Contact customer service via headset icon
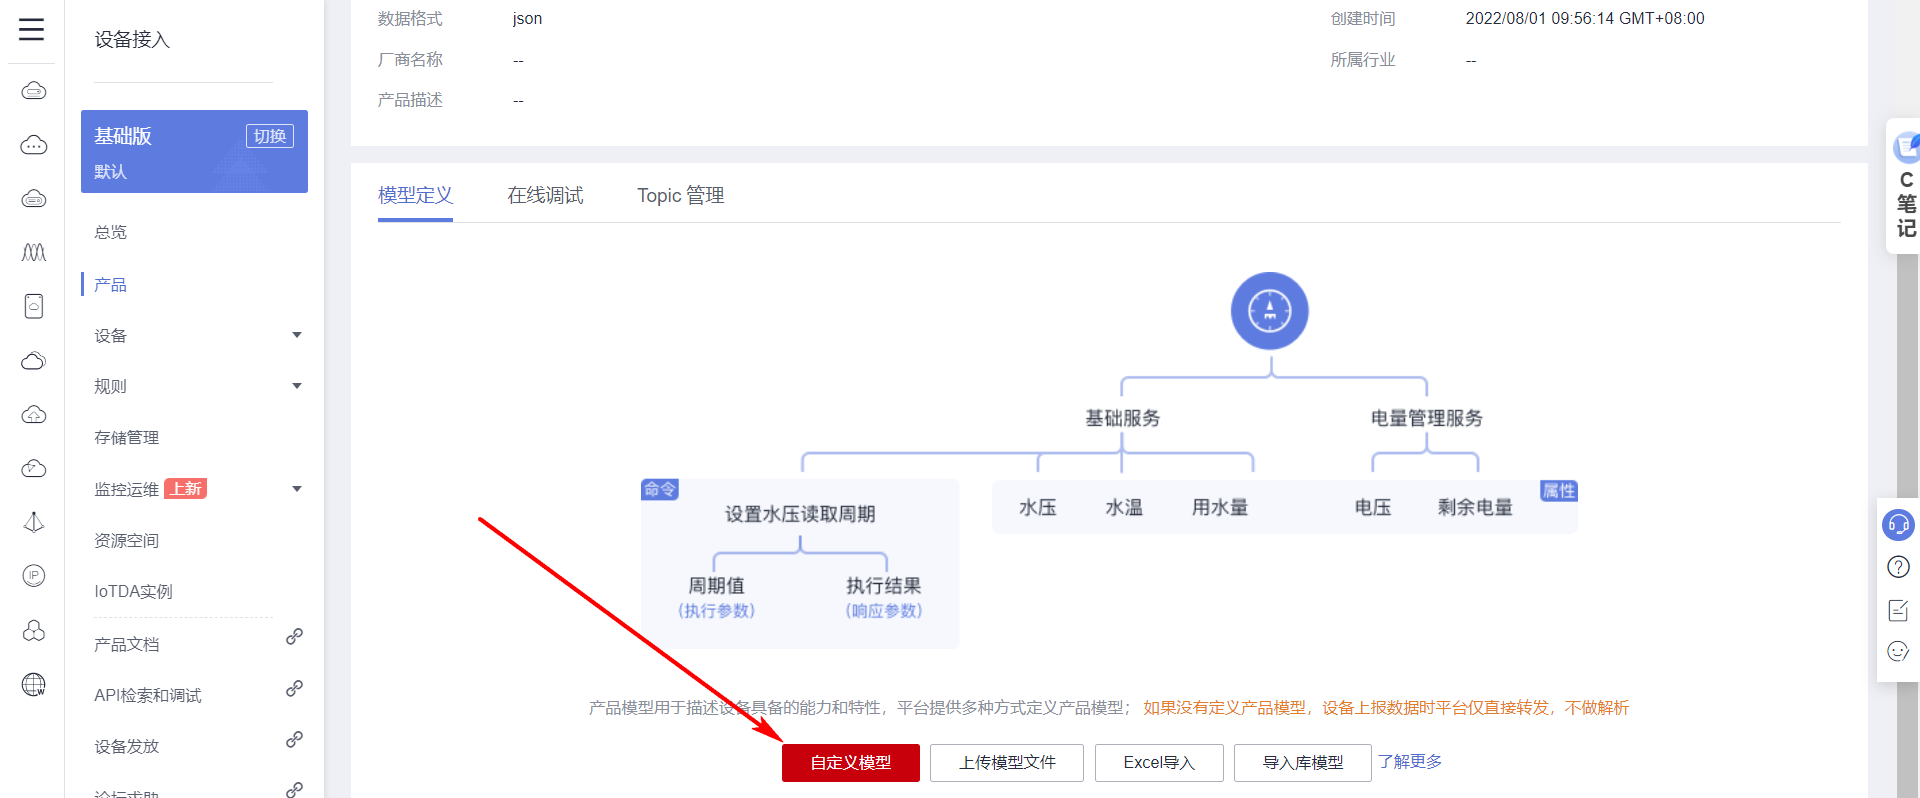This screenshot has height=798, width=1920. coord(1898,525)
